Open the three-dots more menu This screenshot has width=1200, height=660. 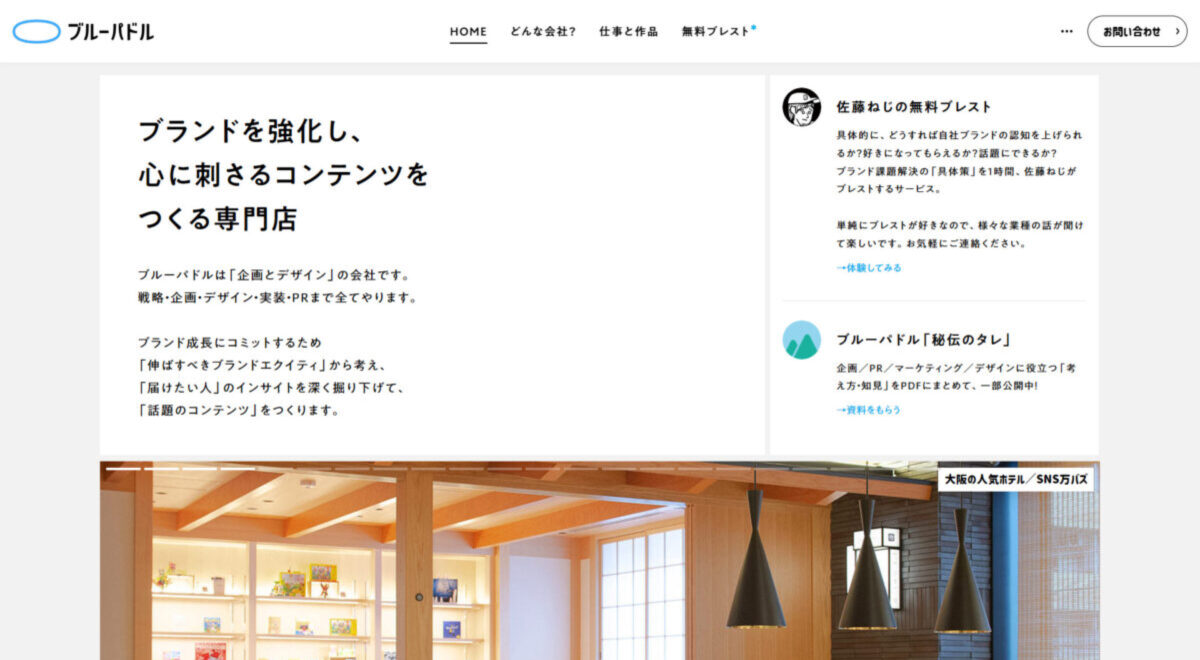click(1066, 31)
